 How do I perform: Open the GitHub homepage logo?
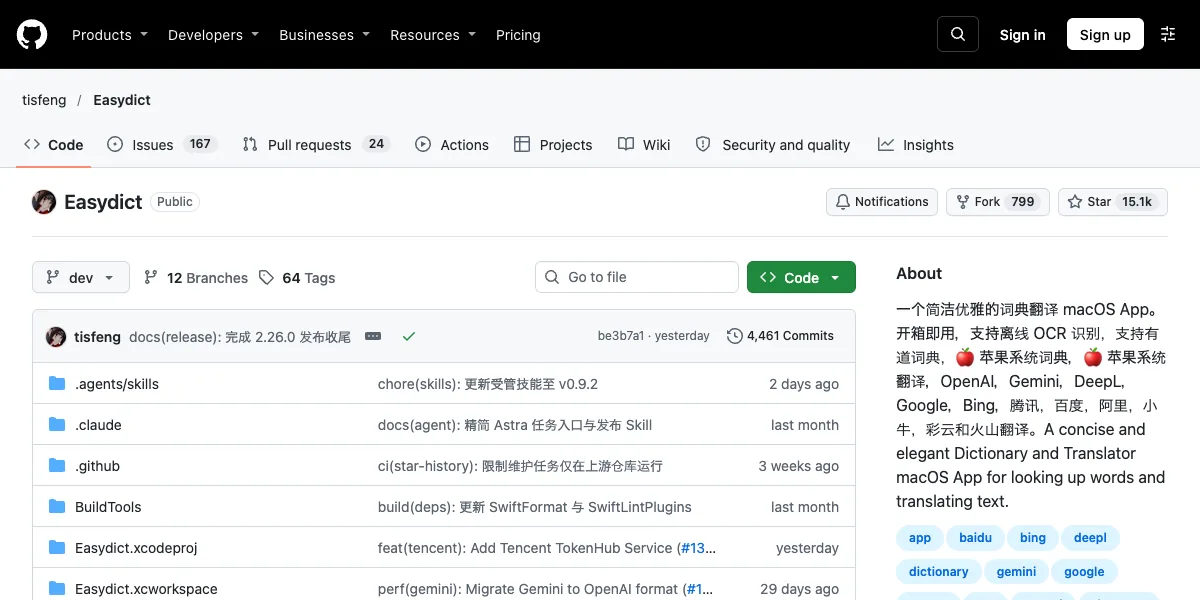tap(32, 35)
